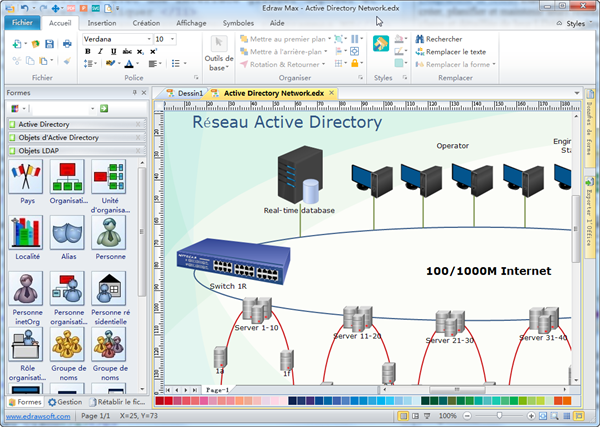Select the Personne shape in library

[108, 233]
